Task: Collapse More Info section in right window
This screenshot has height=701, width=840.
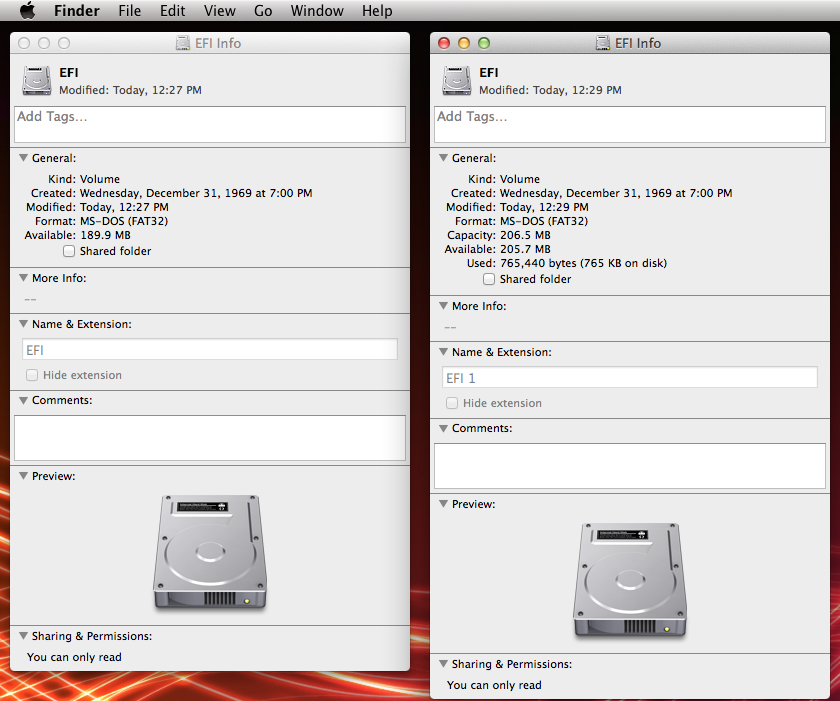Action: click(444, 306)
